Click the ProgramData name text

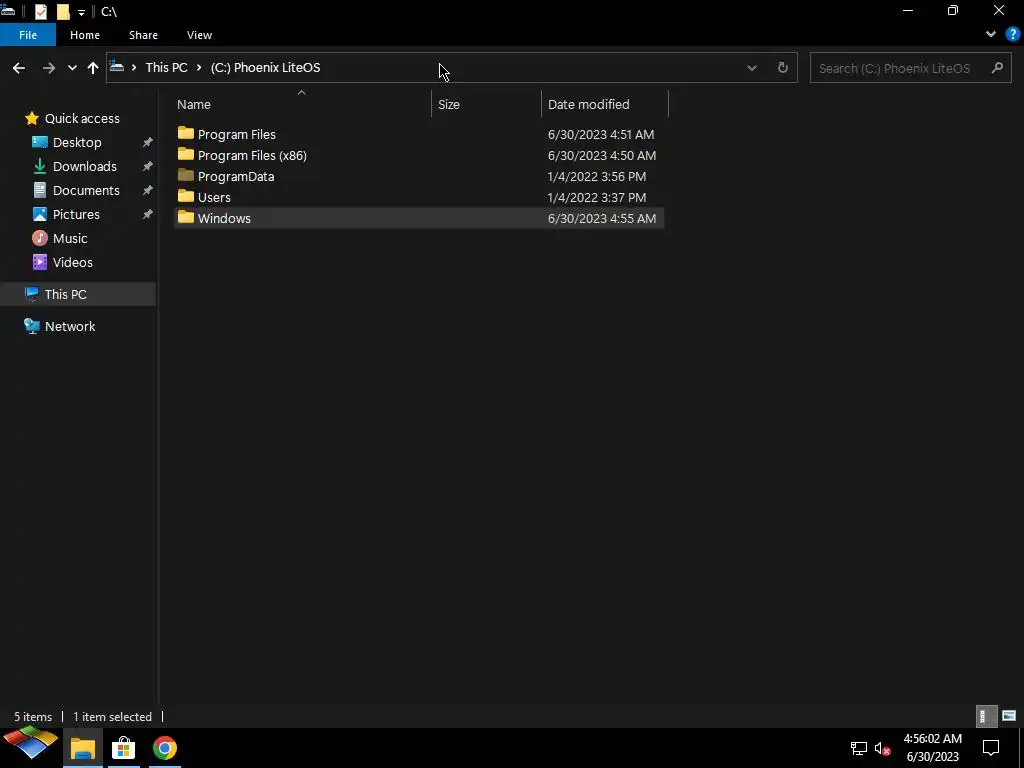tap(236, 176)
